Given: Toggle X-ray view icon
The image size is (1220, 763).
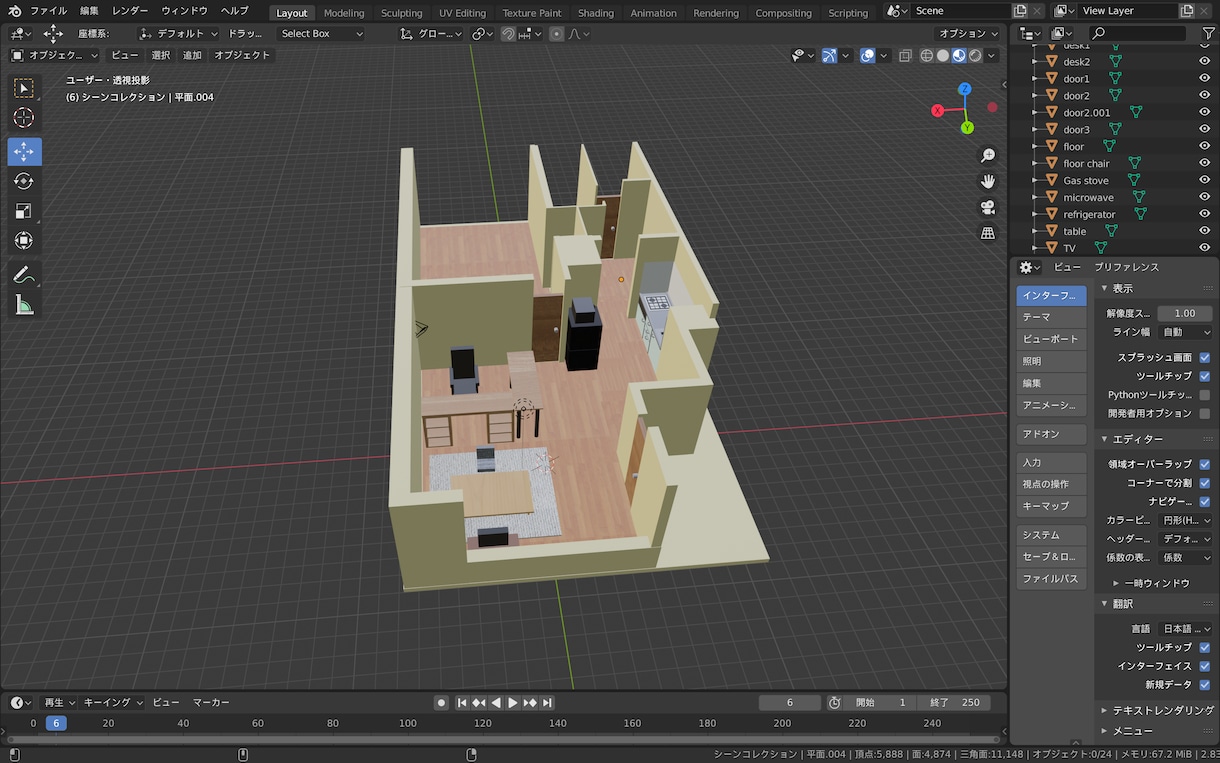Looking at the screenshot, I should pyautogui.click(x=904, y=56).
